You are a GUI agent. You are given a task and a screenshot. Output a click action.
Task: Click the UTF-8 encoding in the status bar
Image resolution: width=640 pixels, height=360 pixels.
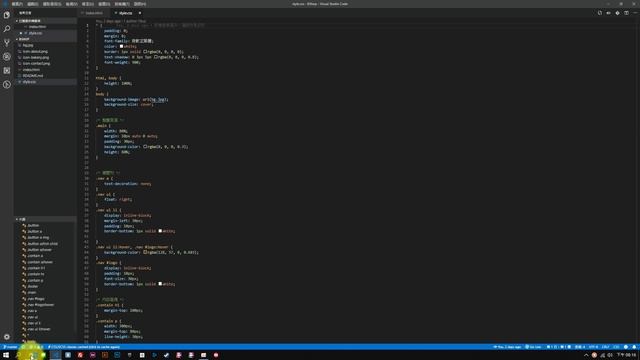tap(593, 347)
